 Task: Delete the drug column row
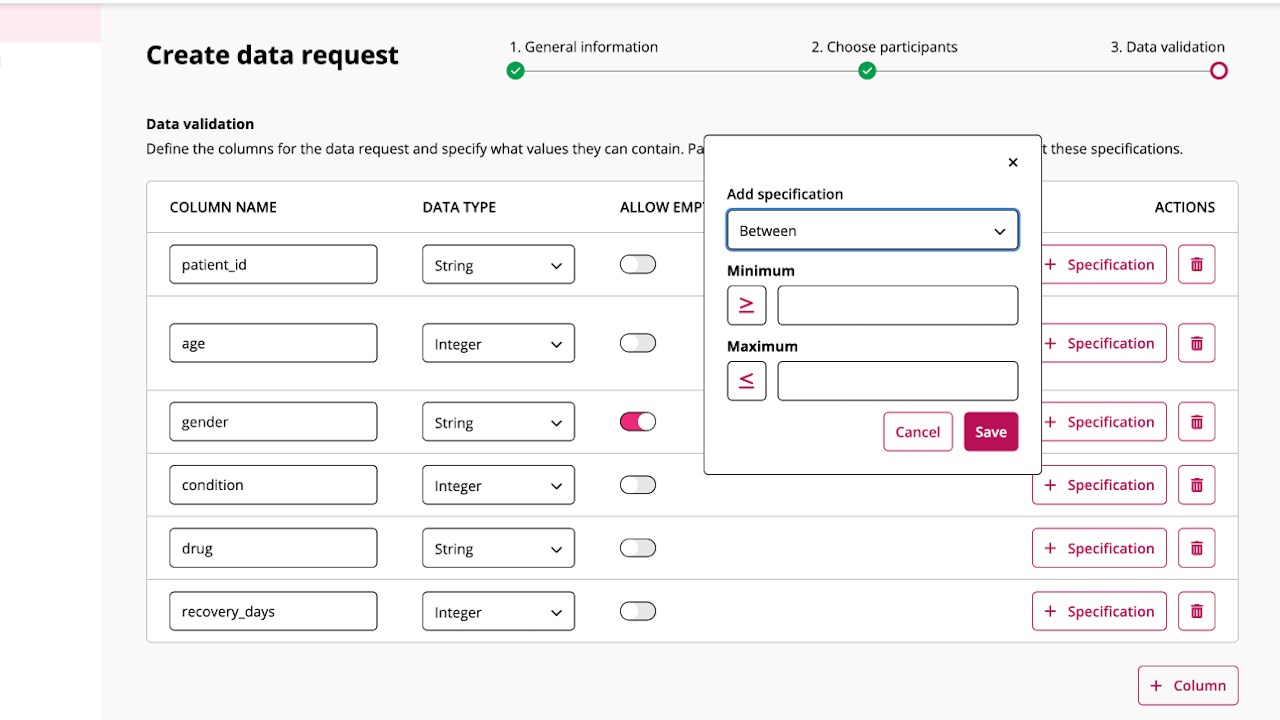[1196, 548]
